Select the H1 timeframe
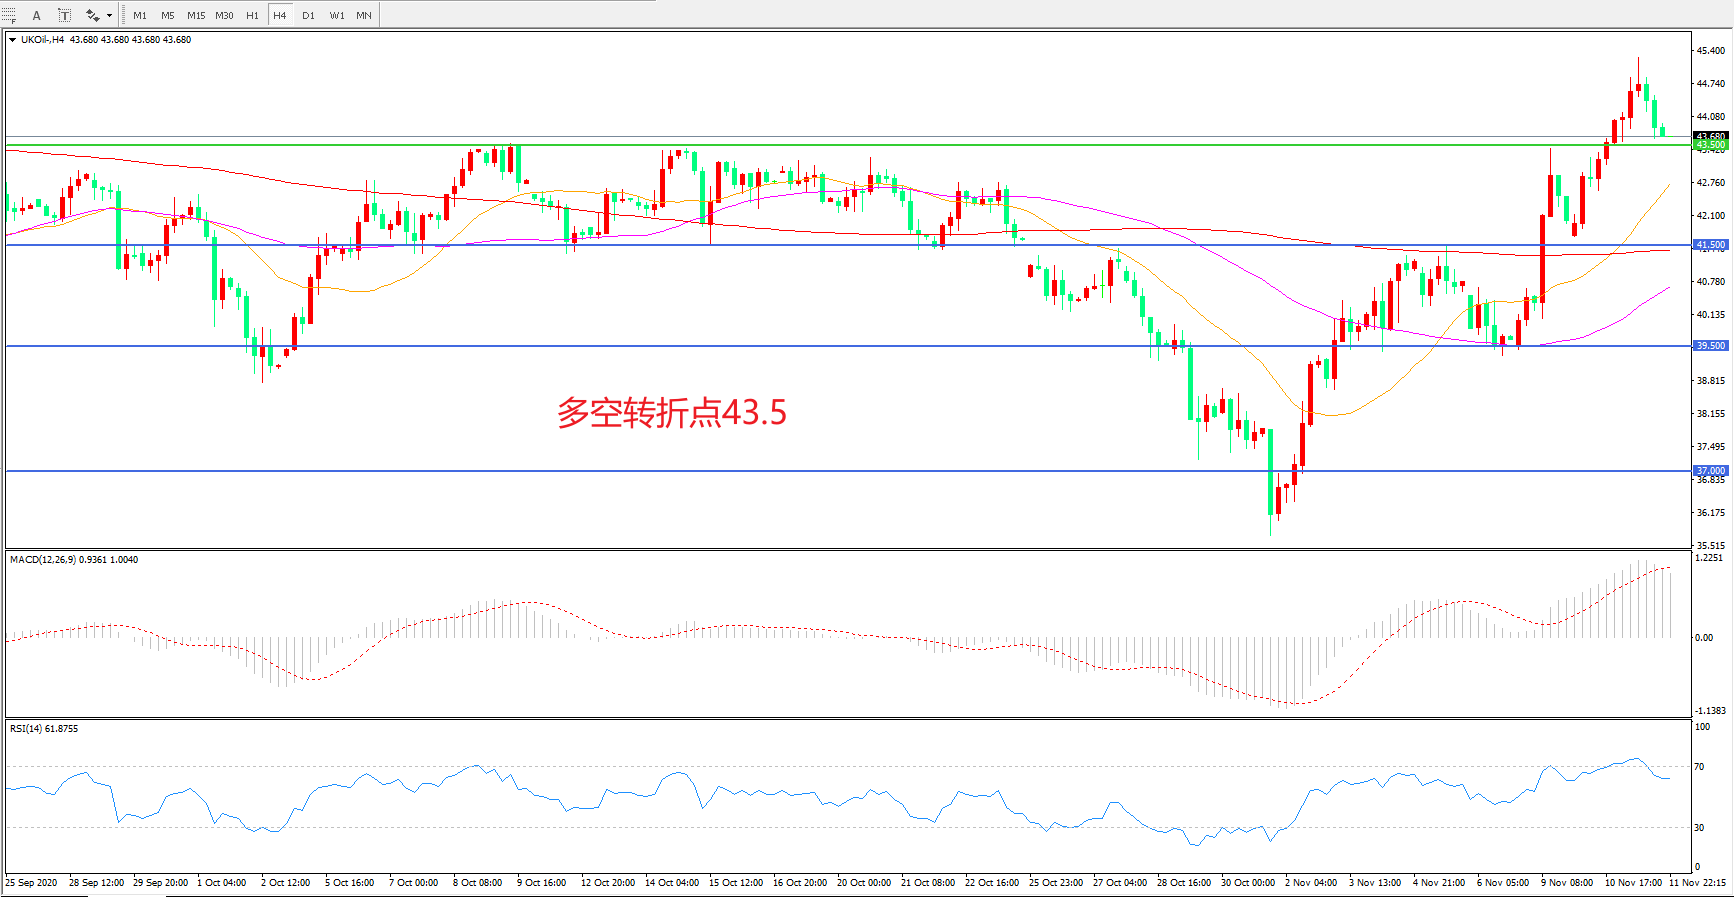Viewport: 1734px width, 897px height. (252, 15)
